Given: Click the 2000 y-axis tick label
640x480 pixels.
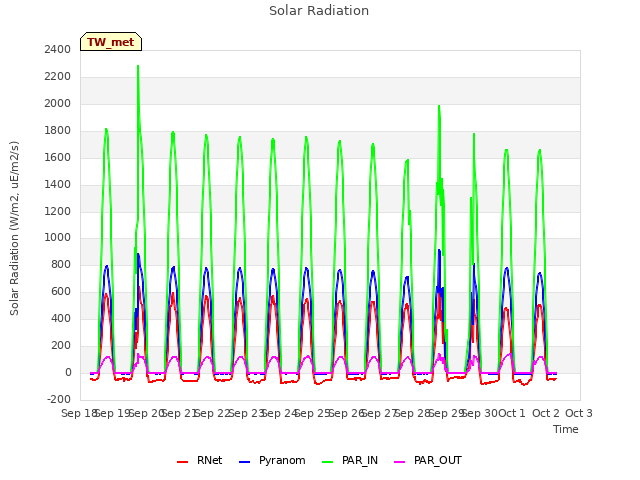Looking at the screenshot, I should tap(58, 103).
